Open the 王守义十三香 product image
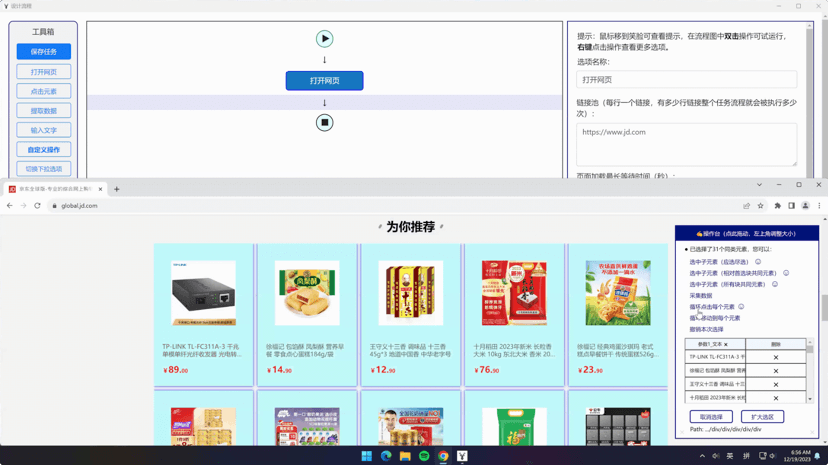This screenshot has height=465, width=828. click(410, 293)
